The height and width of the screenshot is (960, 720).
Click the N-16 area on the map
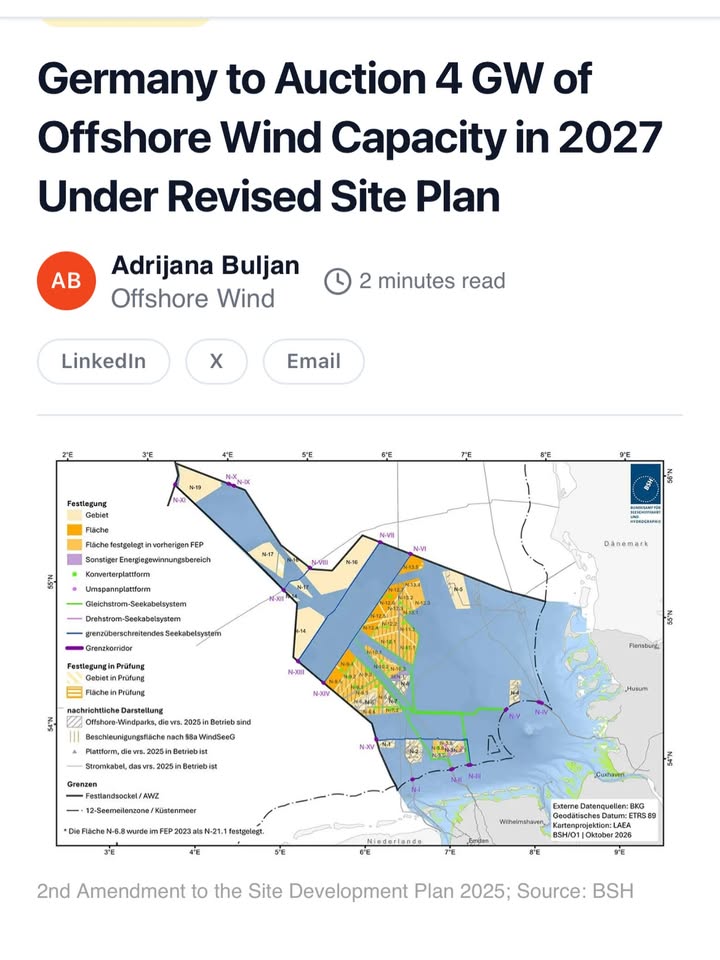click(x=351, y=561)
